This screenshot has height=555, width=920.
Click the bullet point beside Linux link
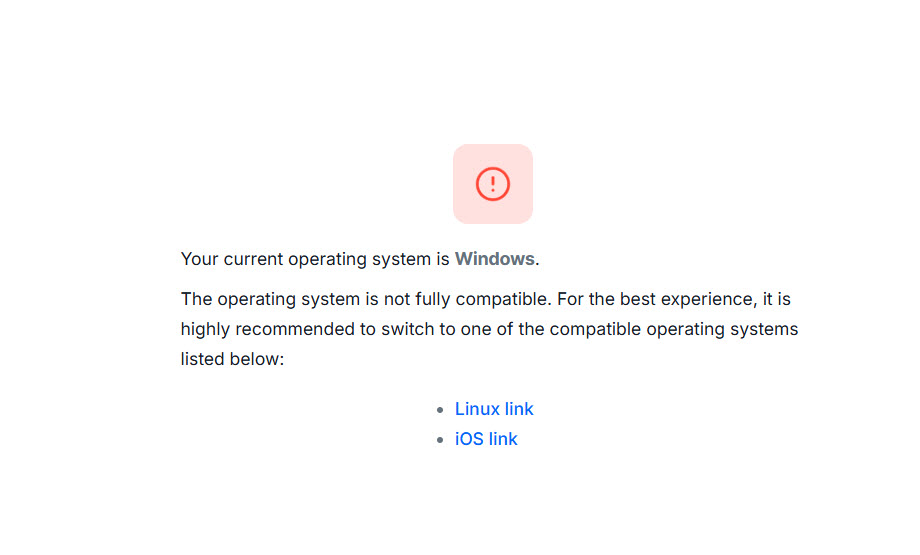tap(440, 410)
